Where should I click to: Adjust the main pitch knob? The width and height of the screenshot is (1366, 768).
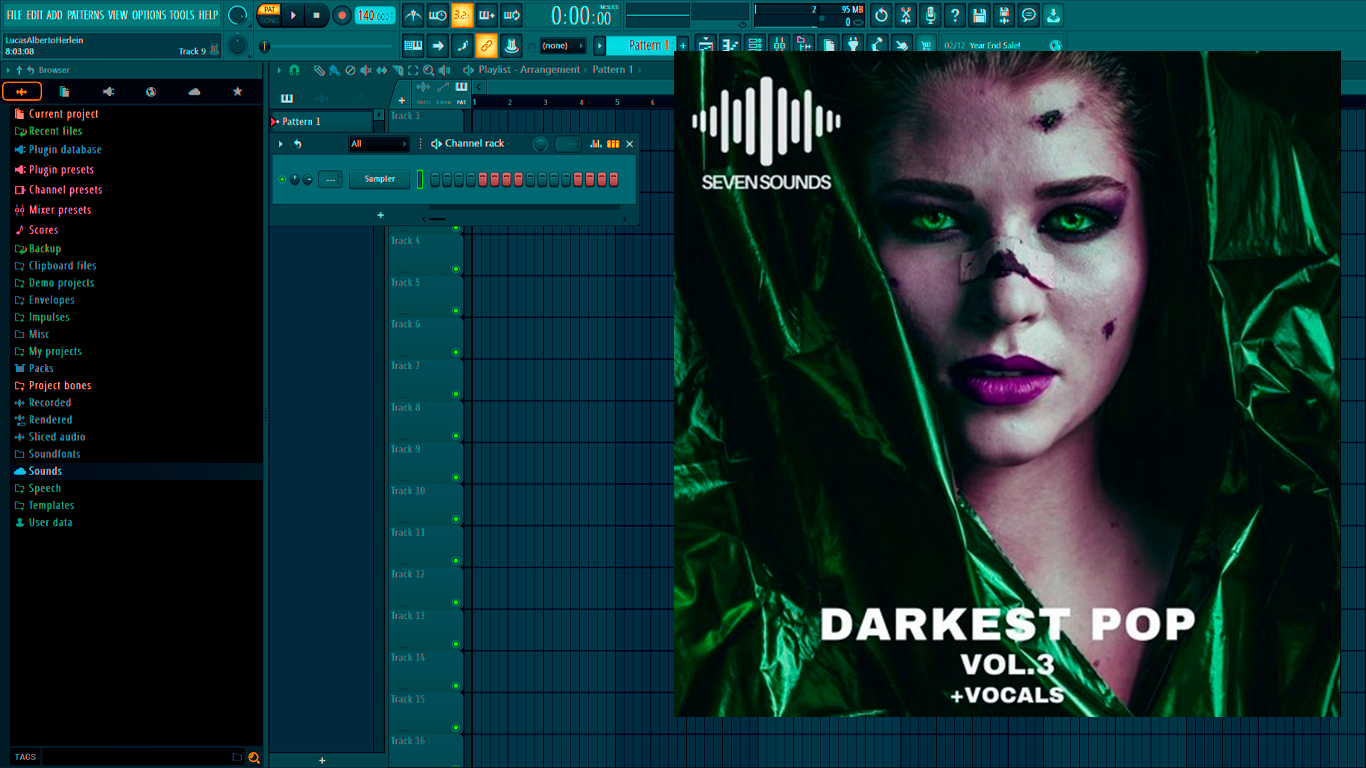237,45
